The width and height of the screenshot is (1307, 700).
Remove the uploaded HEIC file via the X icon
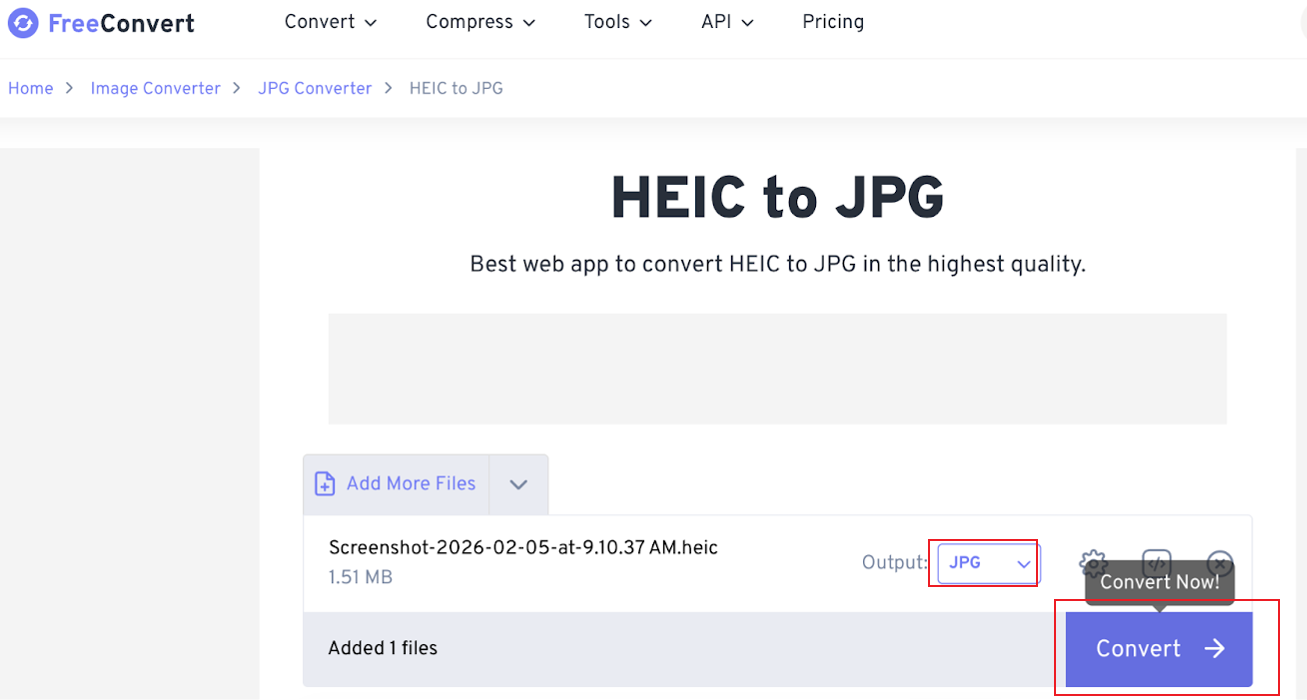[x=1220, y=563]
